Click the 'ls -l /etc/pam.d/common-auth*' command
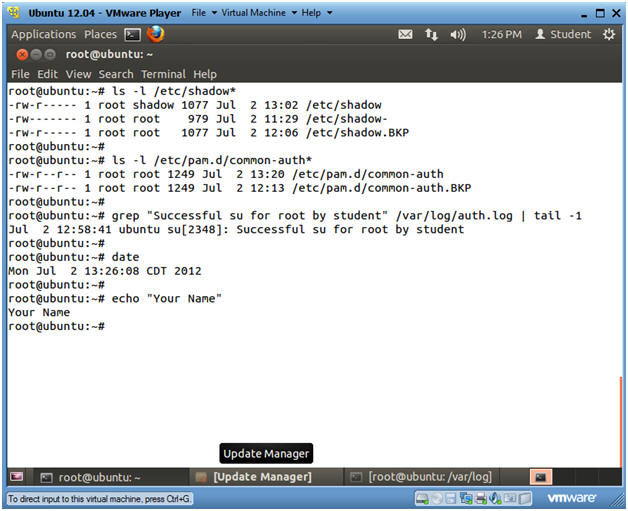The image size is (628, 511). point(212,160)
